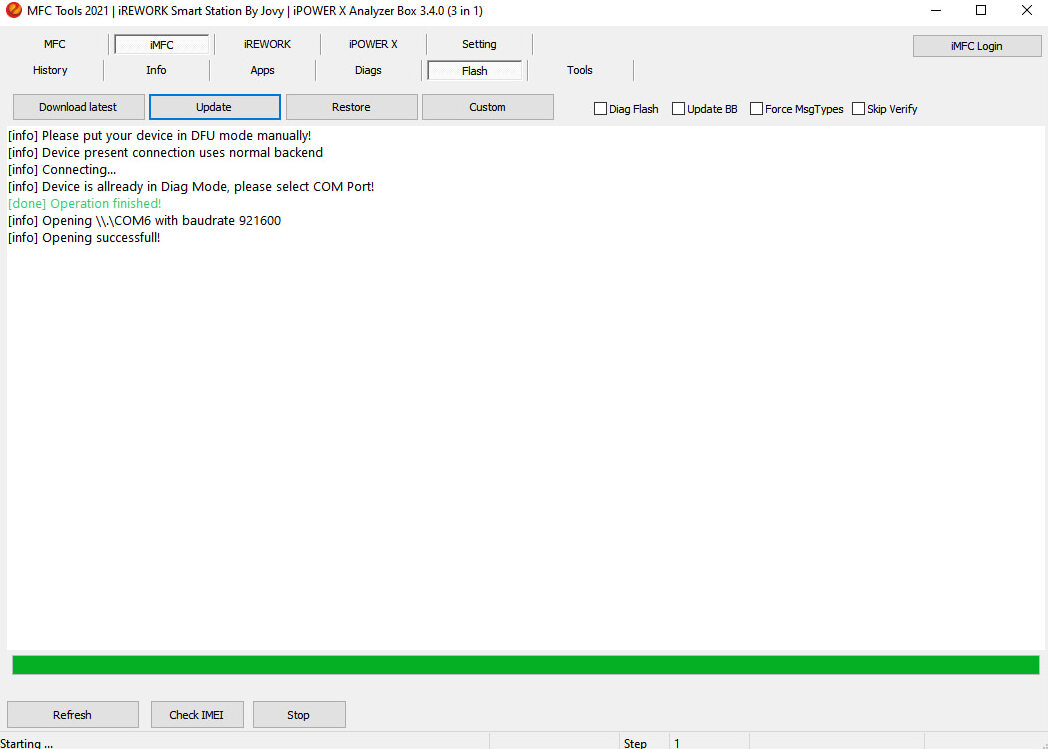The width and height of the screenshot is (1048, 749).
Task: Stop the current operation
Action: (x=298, y=715)
